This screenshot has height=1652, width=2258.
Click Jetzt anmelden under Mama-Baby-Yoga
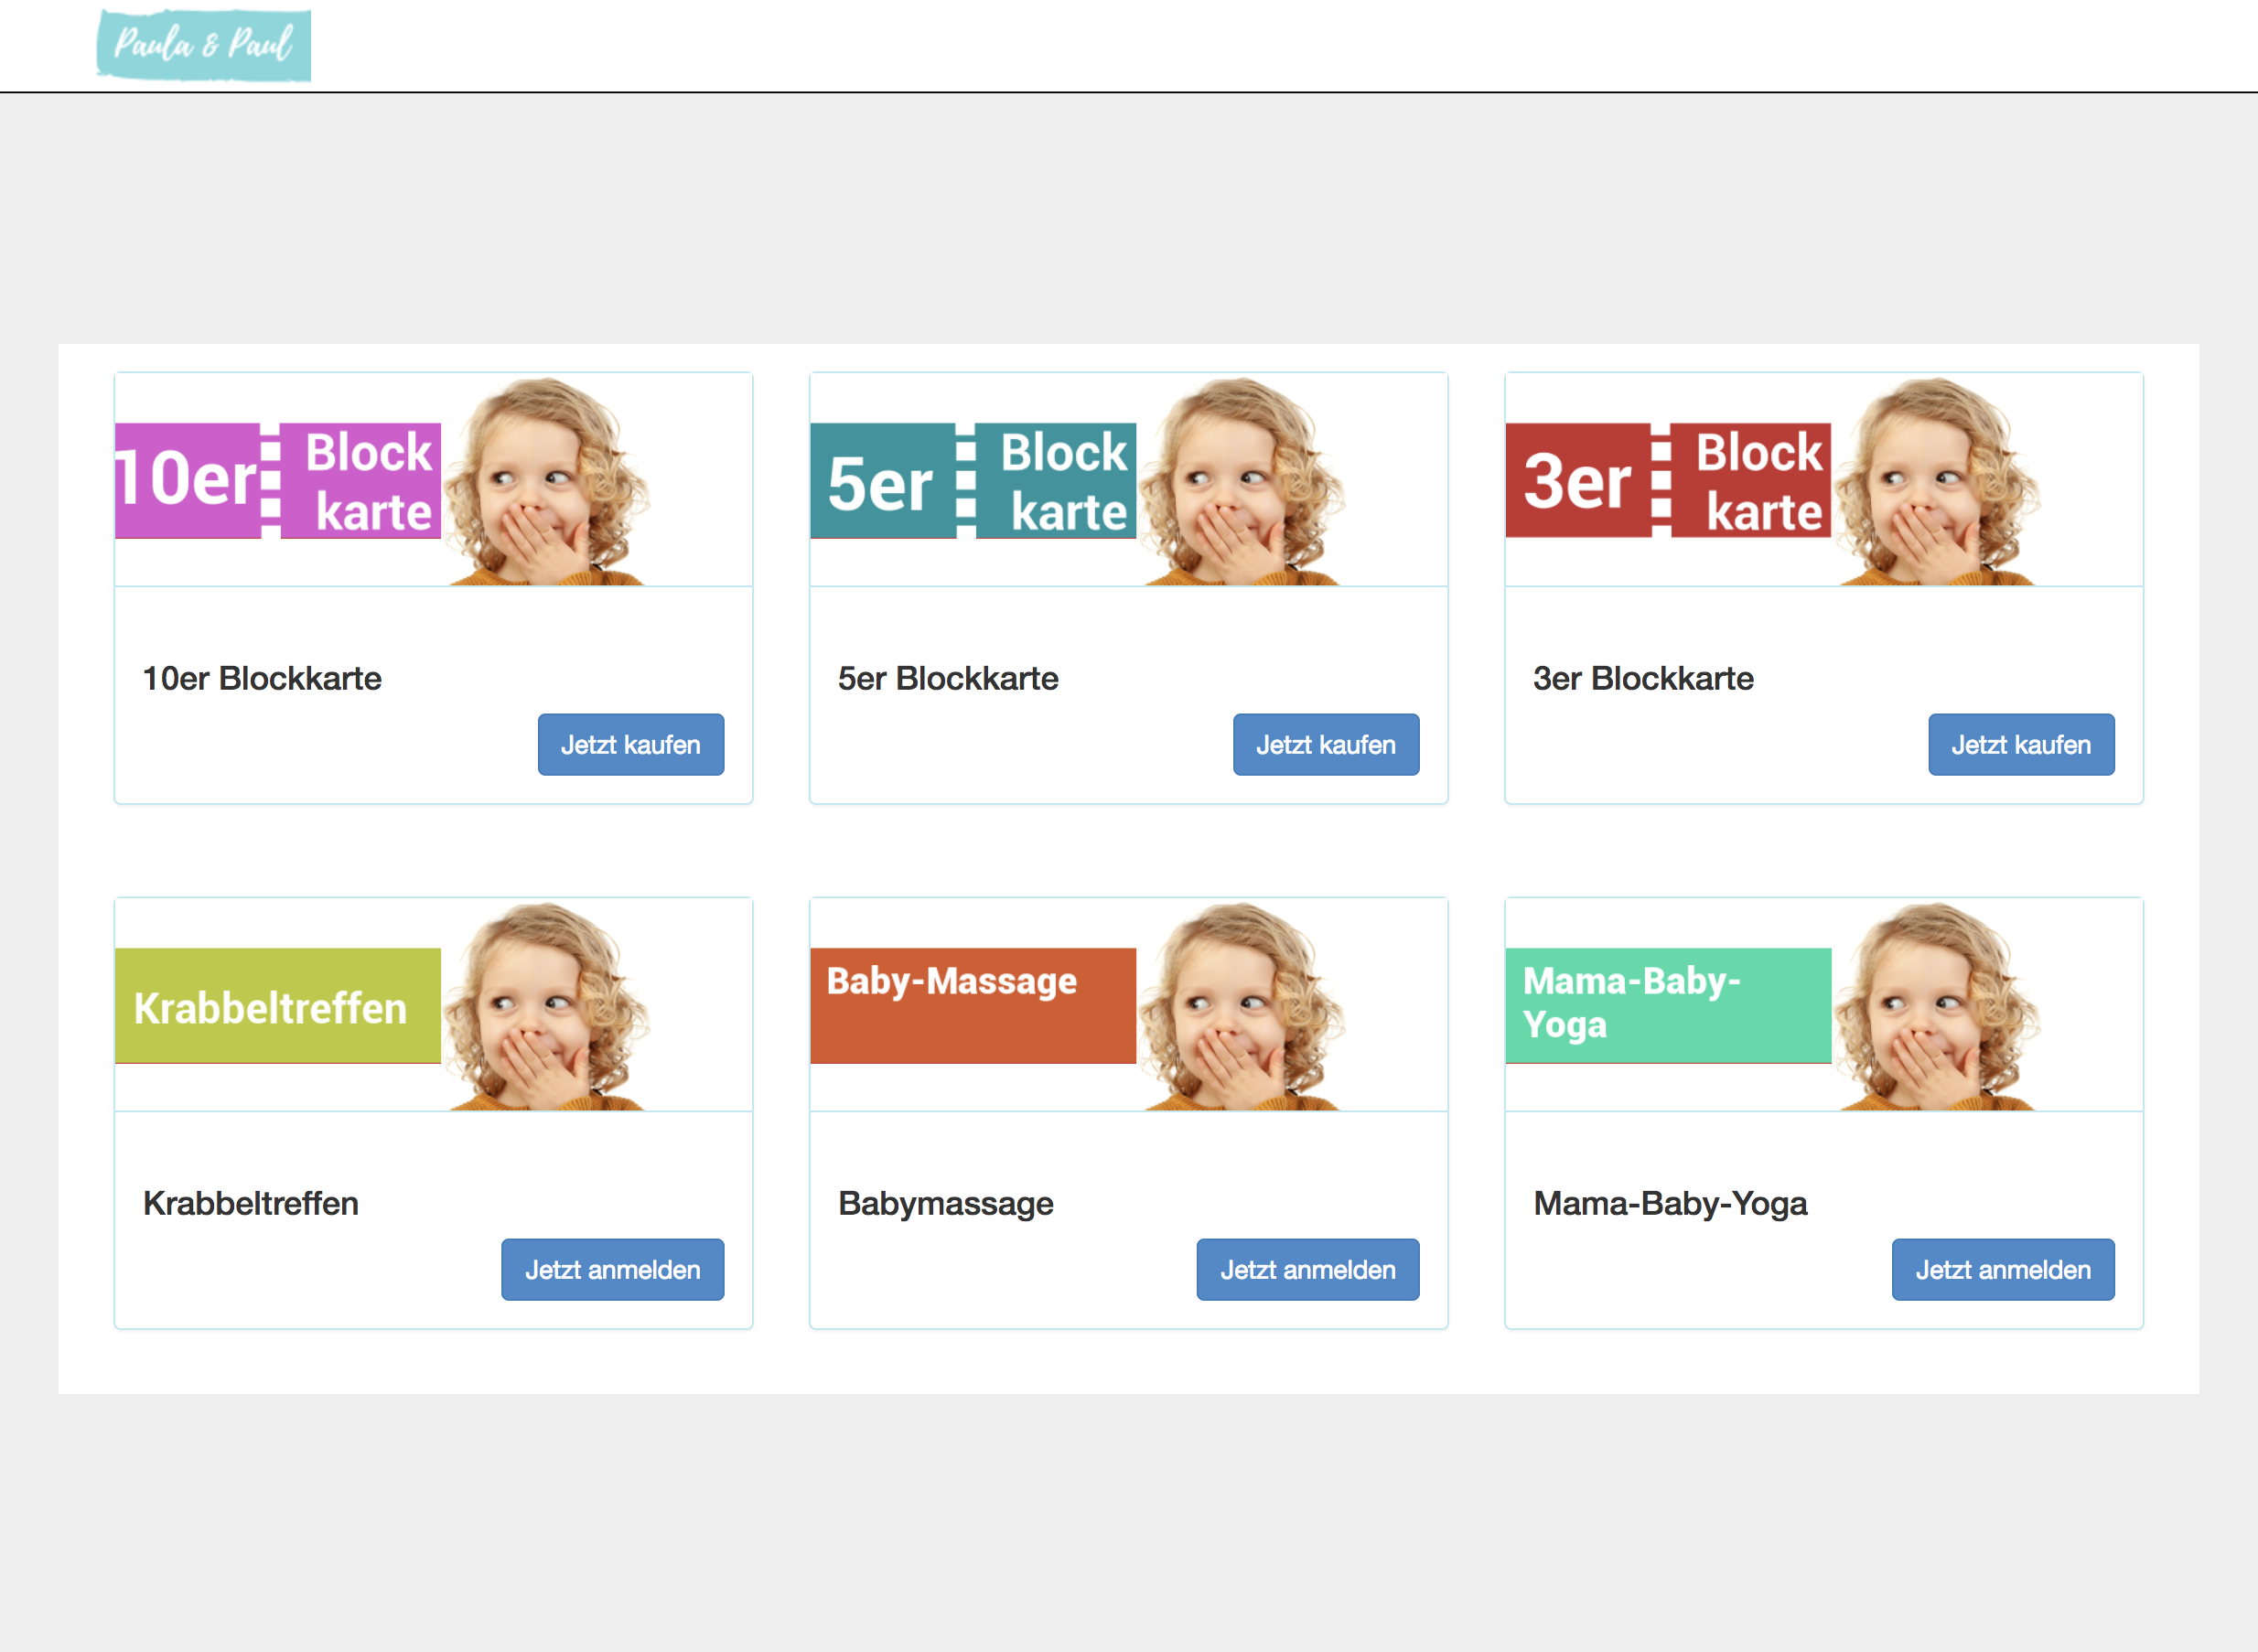pyautogui.click(x=2002, y=1269)
